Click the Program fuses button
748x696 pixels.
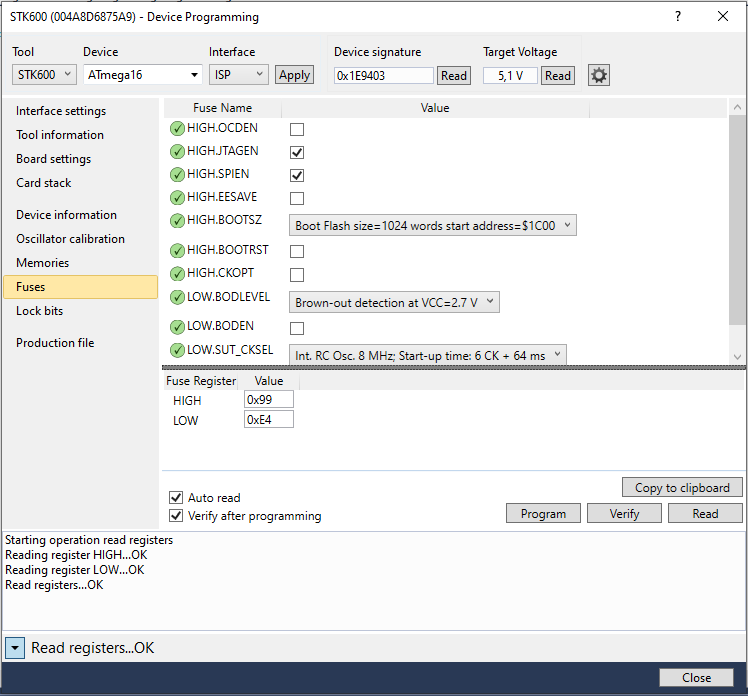click(543, 513)
